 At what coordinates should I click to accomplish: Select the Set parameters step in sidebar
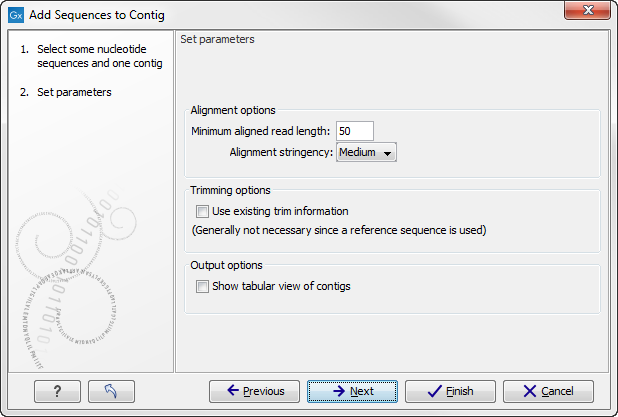[74, 92]
